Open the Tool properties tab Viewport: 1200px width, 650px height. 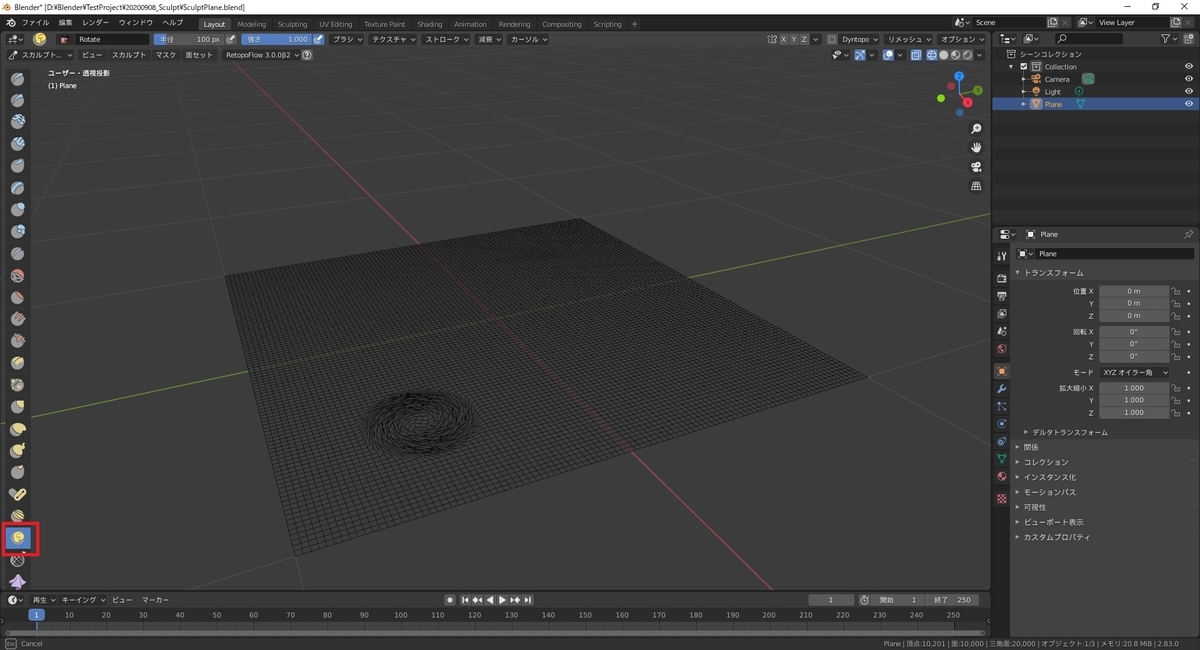[x=1002, y=257]
